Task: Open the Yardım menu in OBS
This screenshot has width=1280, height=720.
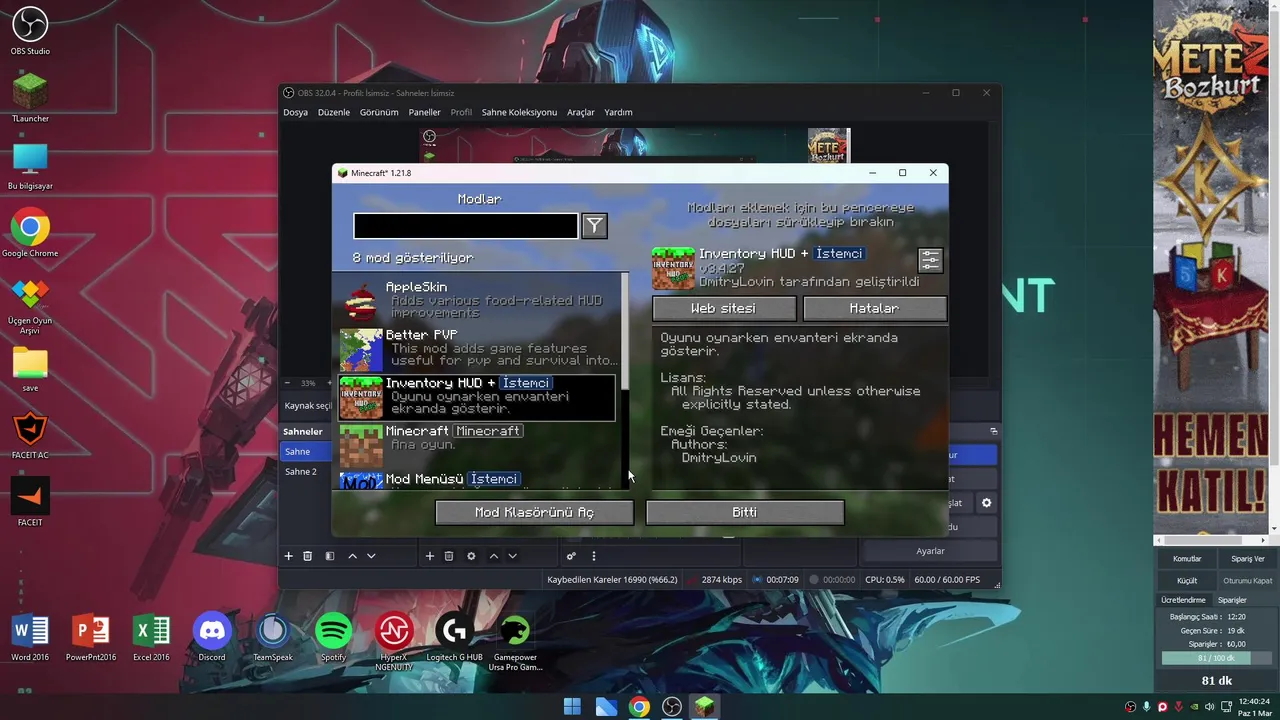Action: point(618,112)
